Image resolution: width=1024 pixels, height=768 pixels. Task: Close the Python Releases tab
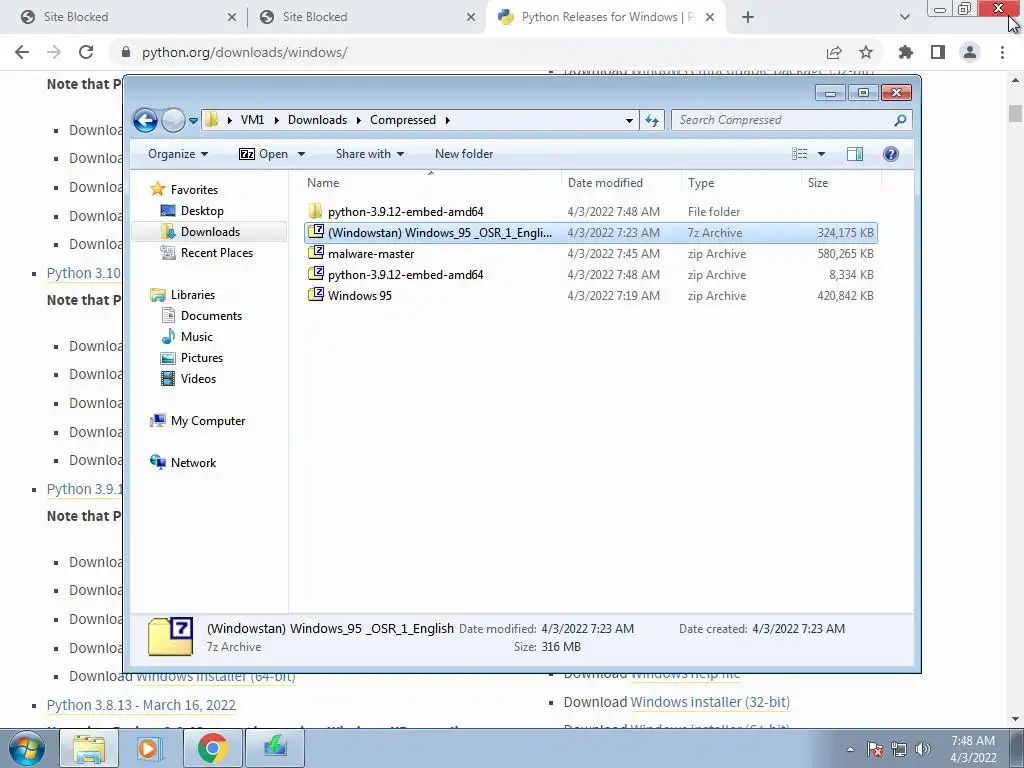click(711, 17)
